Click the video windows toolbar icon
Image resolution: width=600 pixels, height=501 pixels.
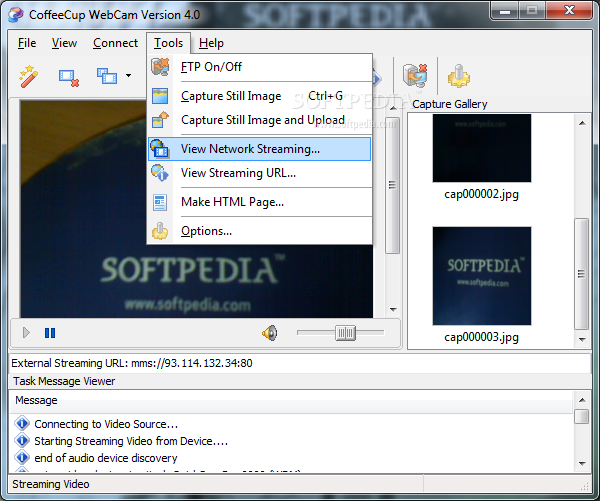point(107,76)
